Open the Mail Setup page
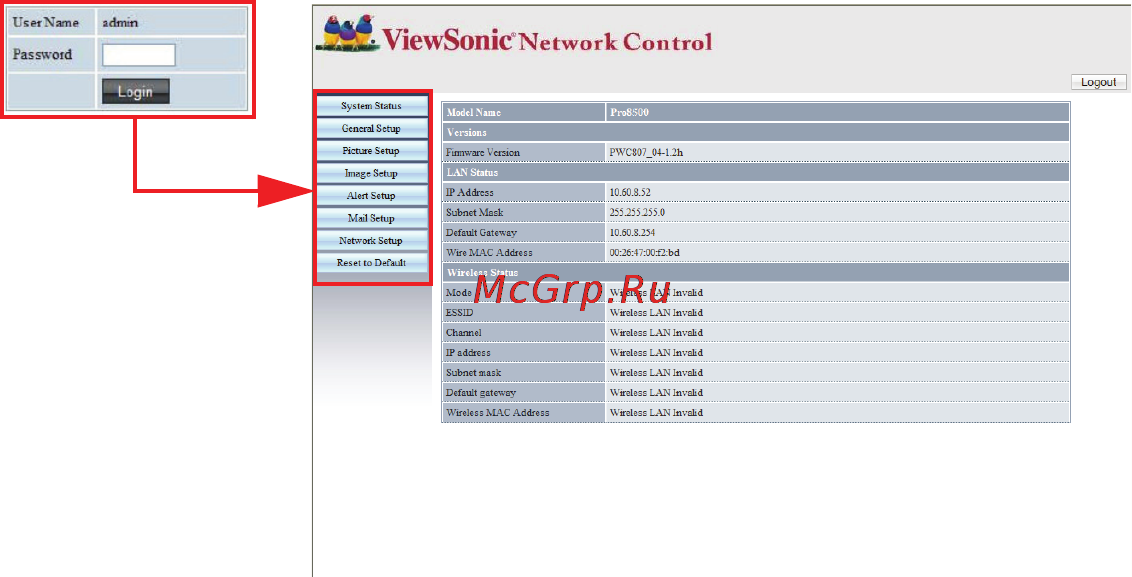1132x577 pixels. pos(371,218)
